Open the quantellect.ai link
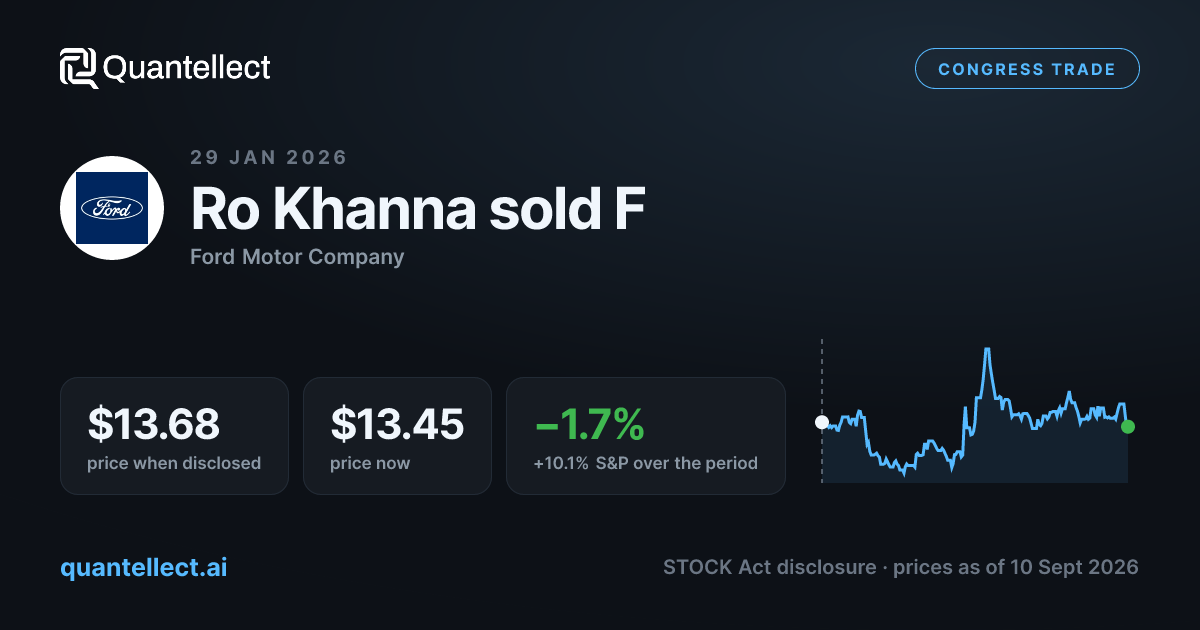 [x=144, y=568]
